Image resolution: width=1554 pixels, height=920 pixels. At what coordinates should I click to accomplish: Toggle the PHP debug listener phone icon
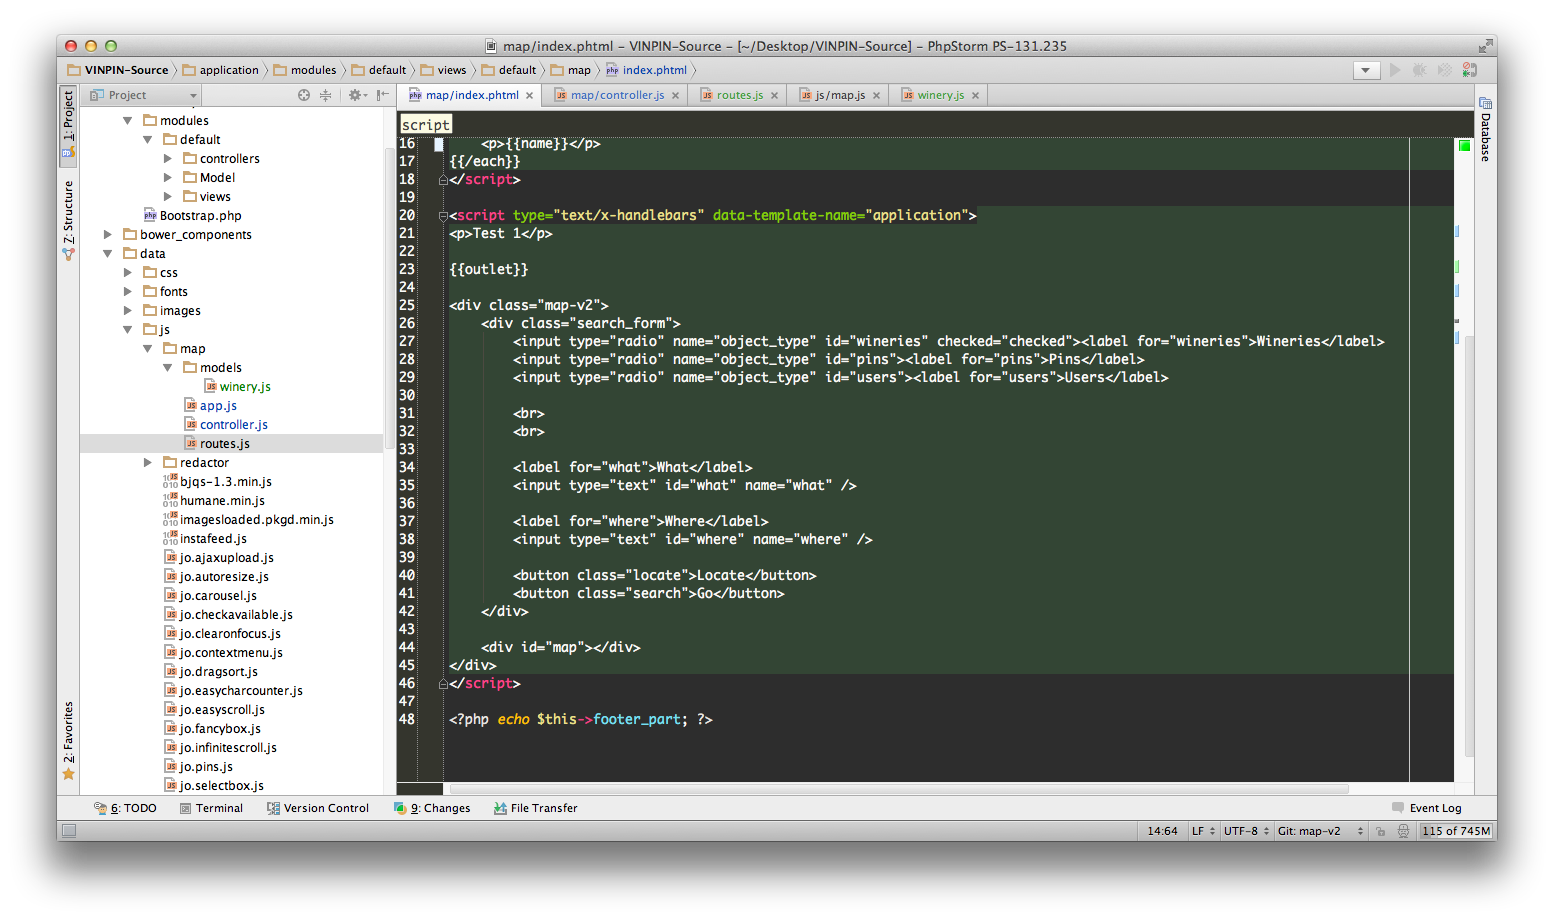[x=1470, y=70]
